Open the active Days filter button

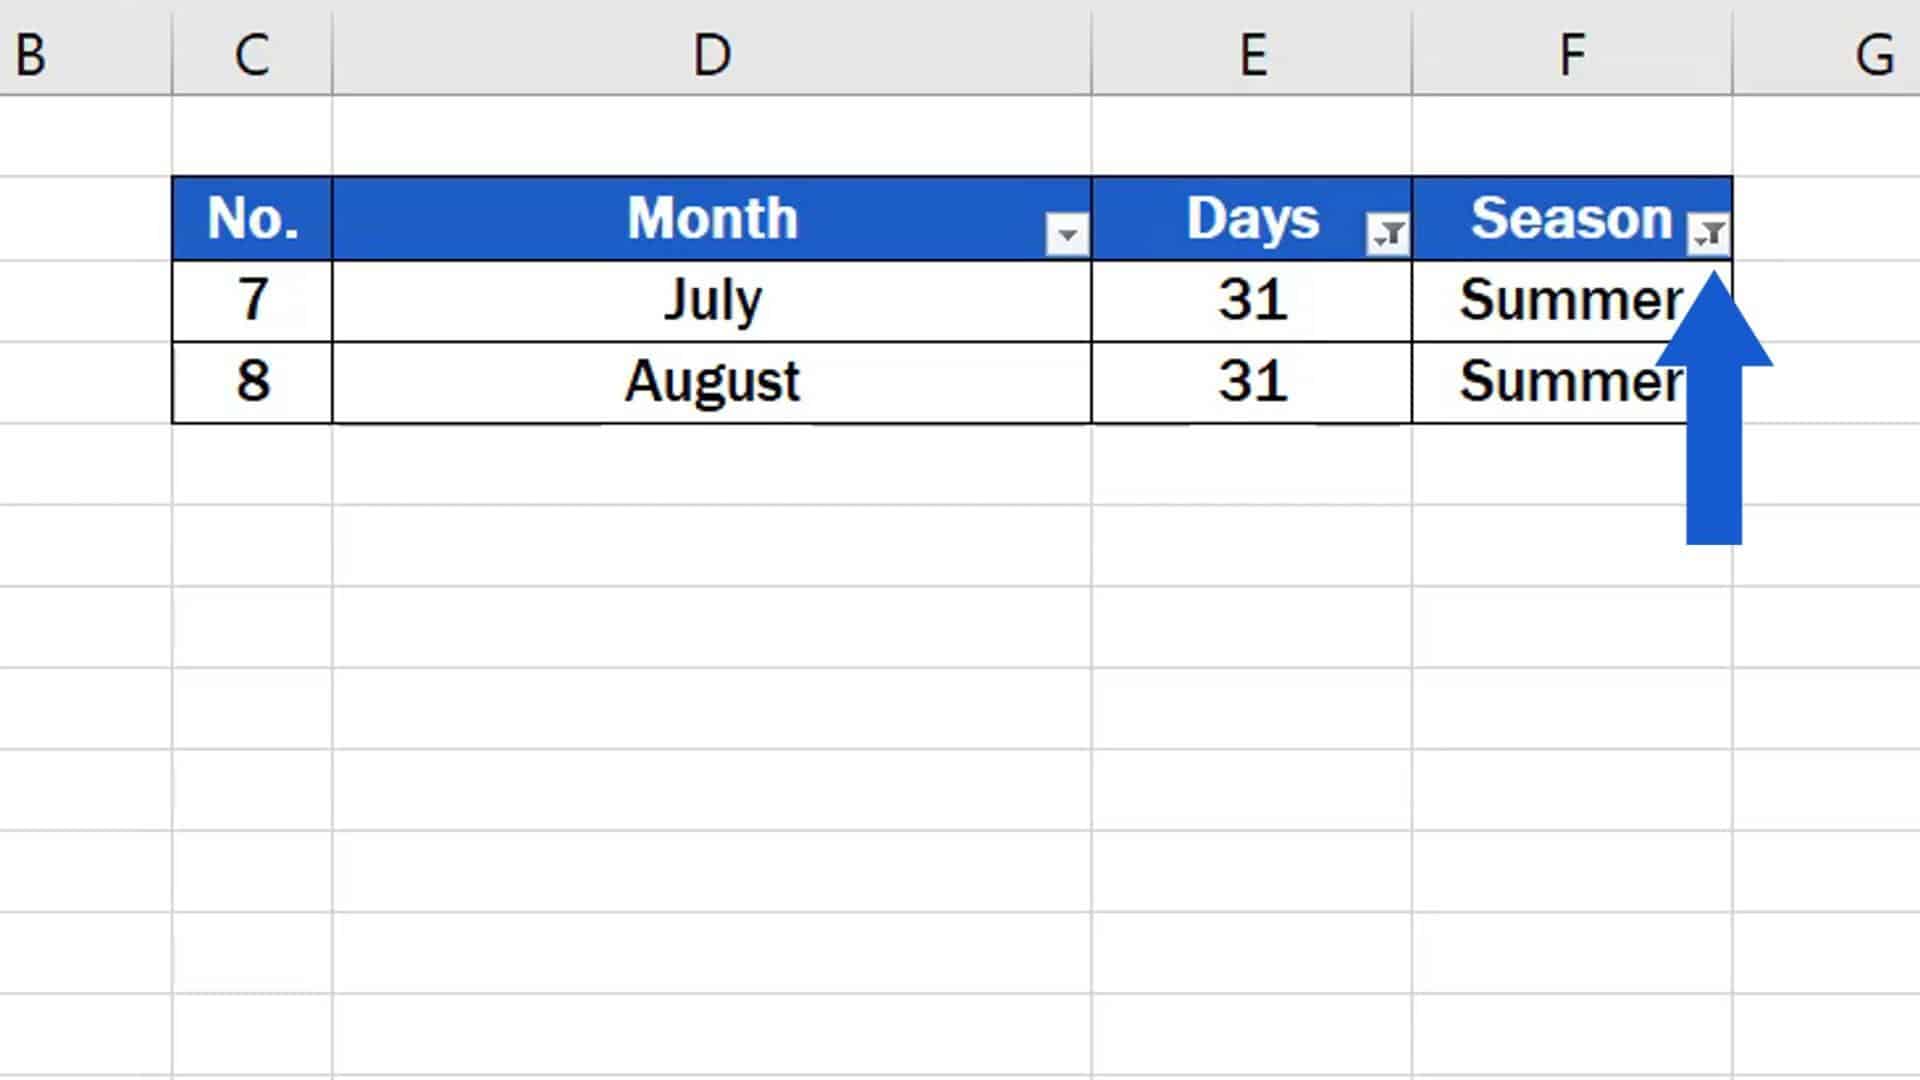(1387, 235)
